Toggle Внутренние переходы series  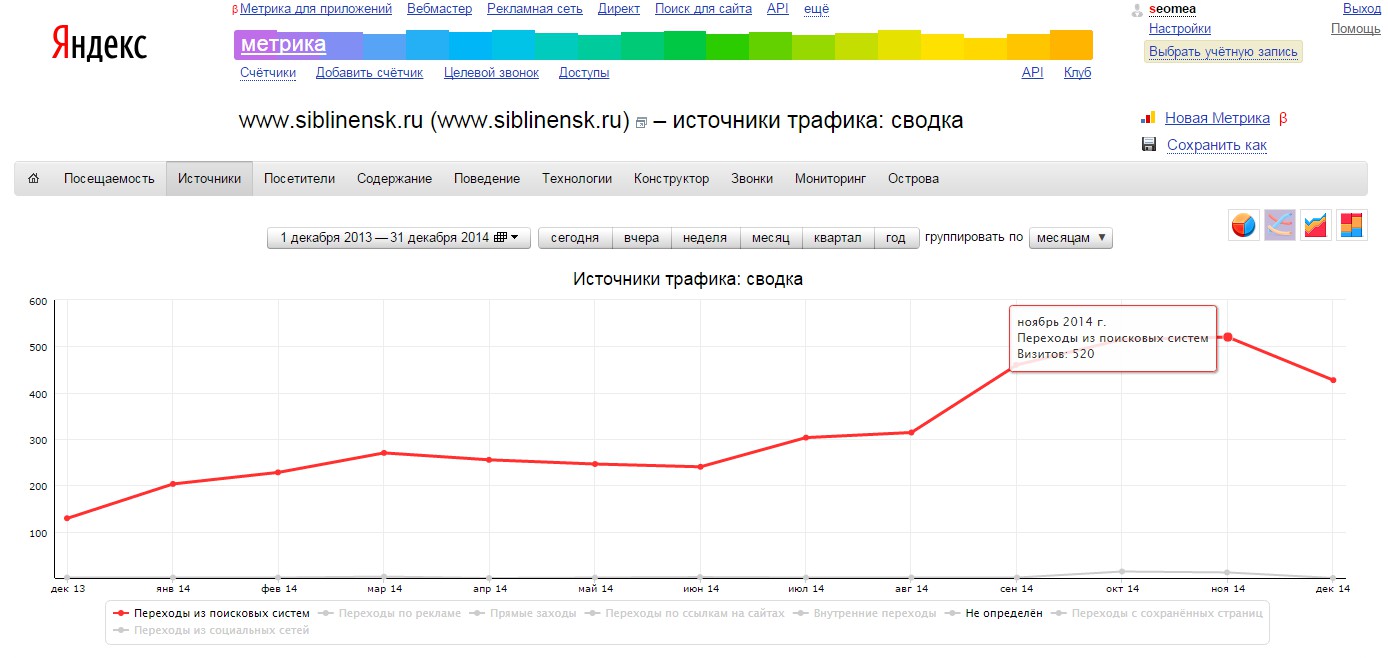coord(865,613)
